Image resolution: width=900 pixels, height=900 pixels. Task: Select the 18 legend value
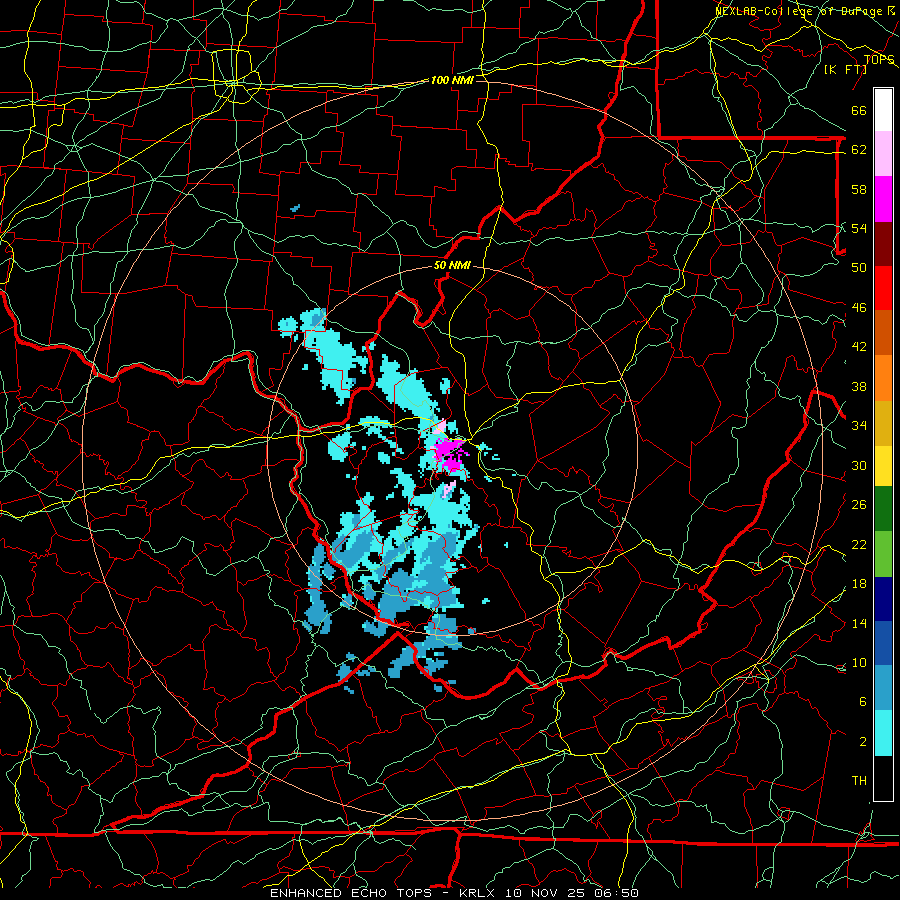[859, 584]
